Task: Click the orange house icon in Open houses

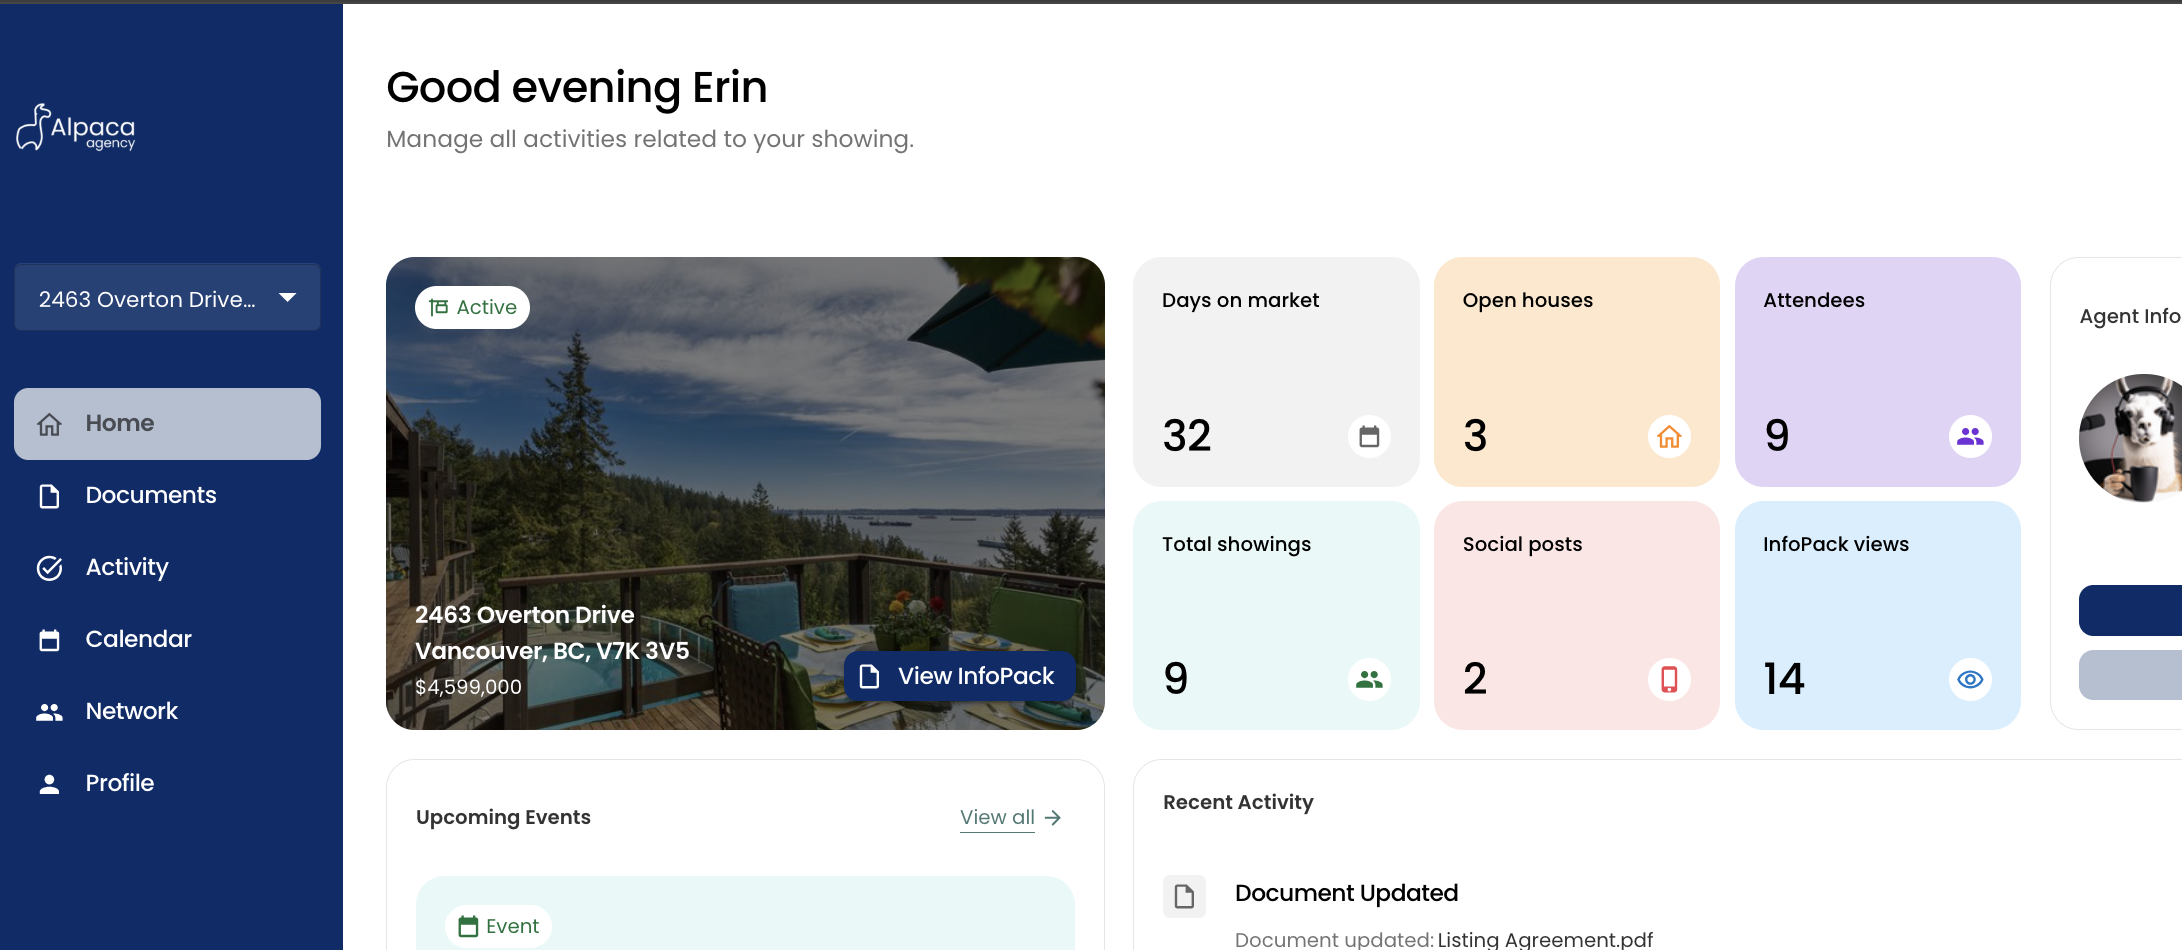Action: [1669, 436]
